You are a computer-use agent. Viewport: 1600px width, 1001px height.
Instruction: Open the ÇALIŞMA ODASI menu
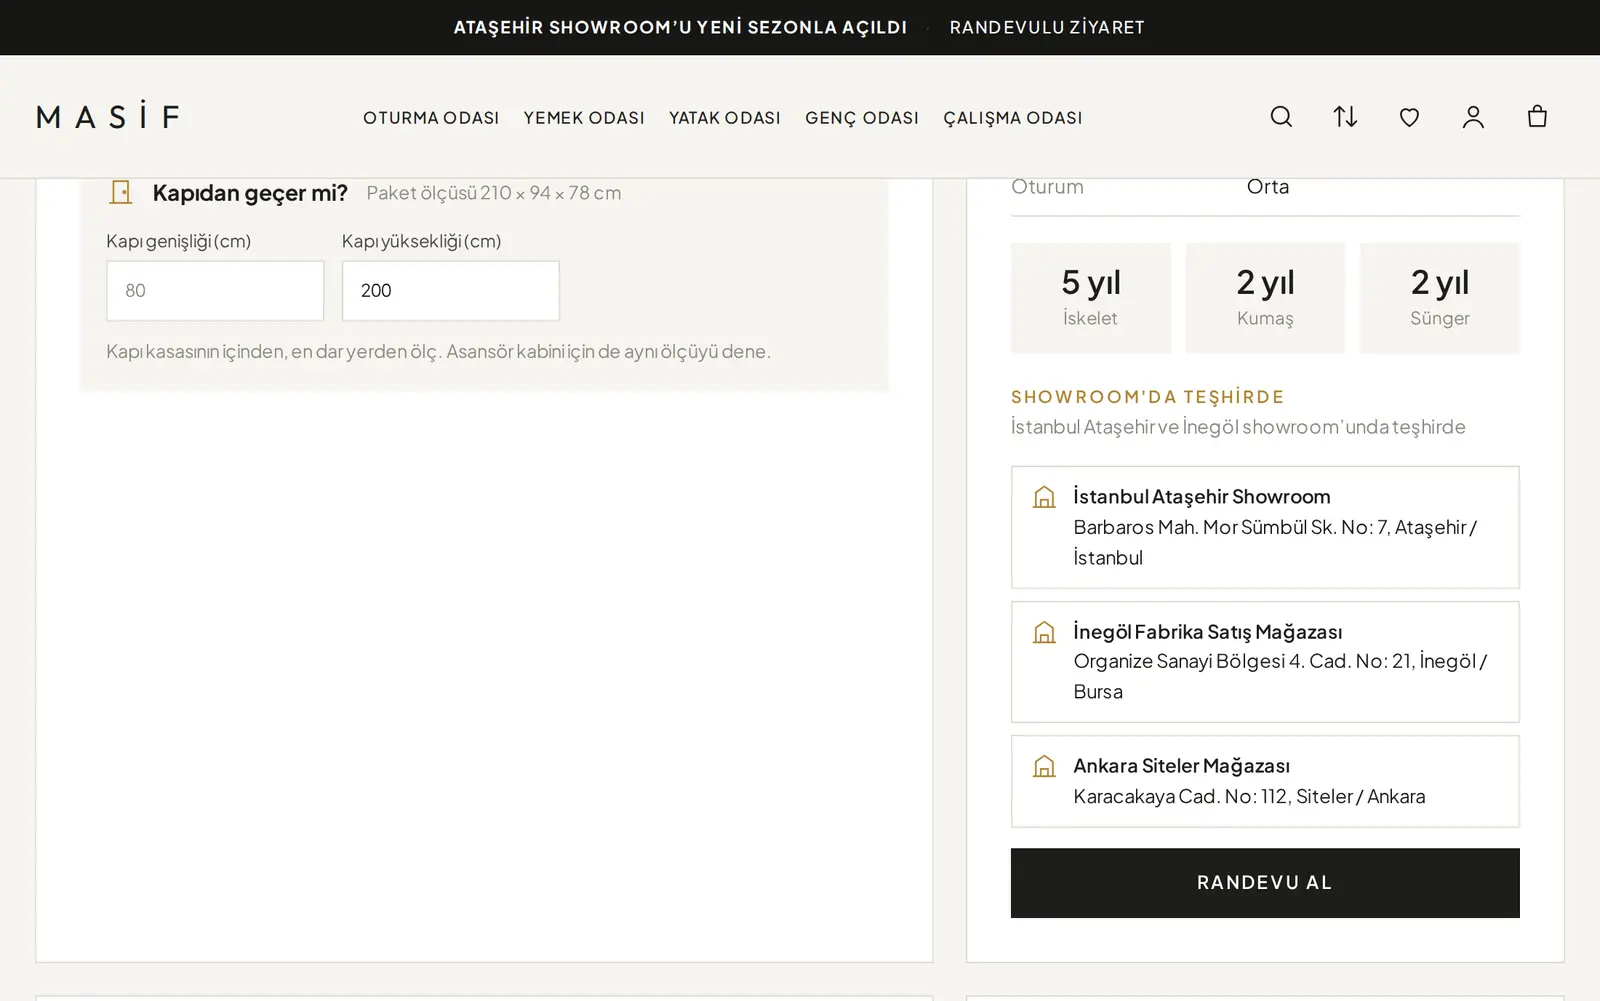(x=1013, y=118)
